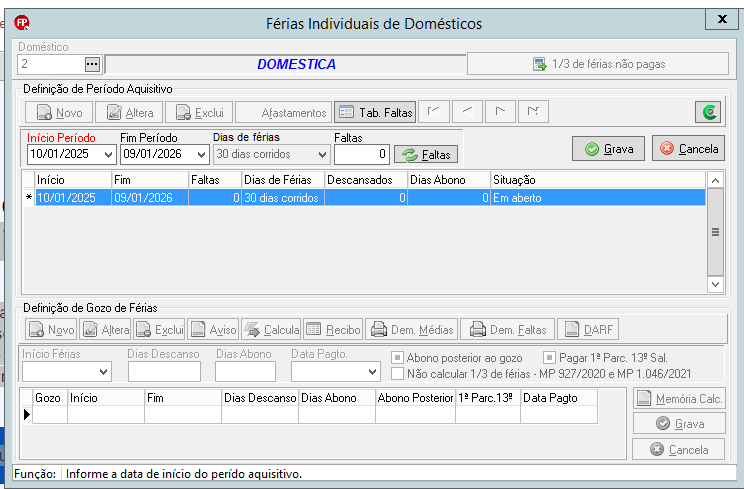Open the Tab. Faltas table

pyautogui.click(x=375, y=112)
